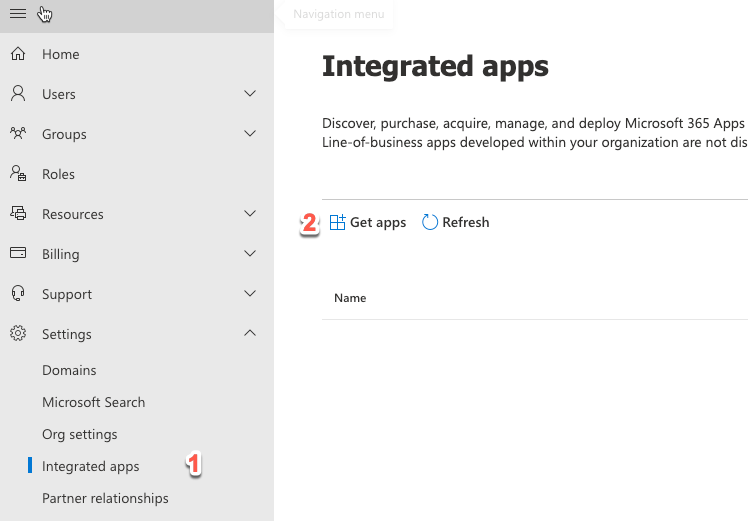Expand the Billing section chevron

[250, 253]
